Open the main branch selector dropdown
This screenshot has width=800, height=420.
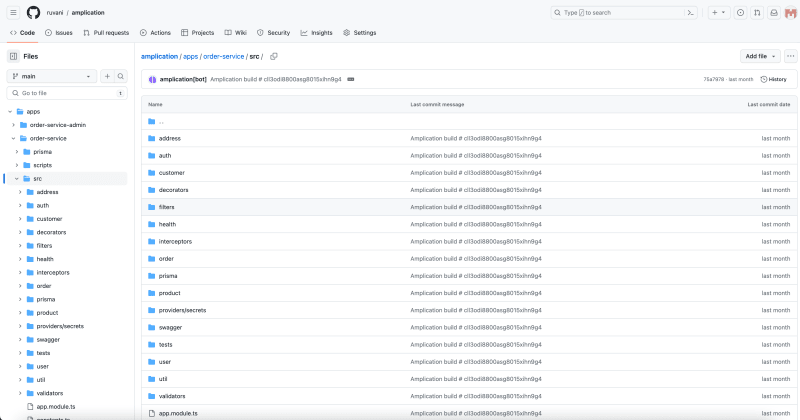[52, 76]
